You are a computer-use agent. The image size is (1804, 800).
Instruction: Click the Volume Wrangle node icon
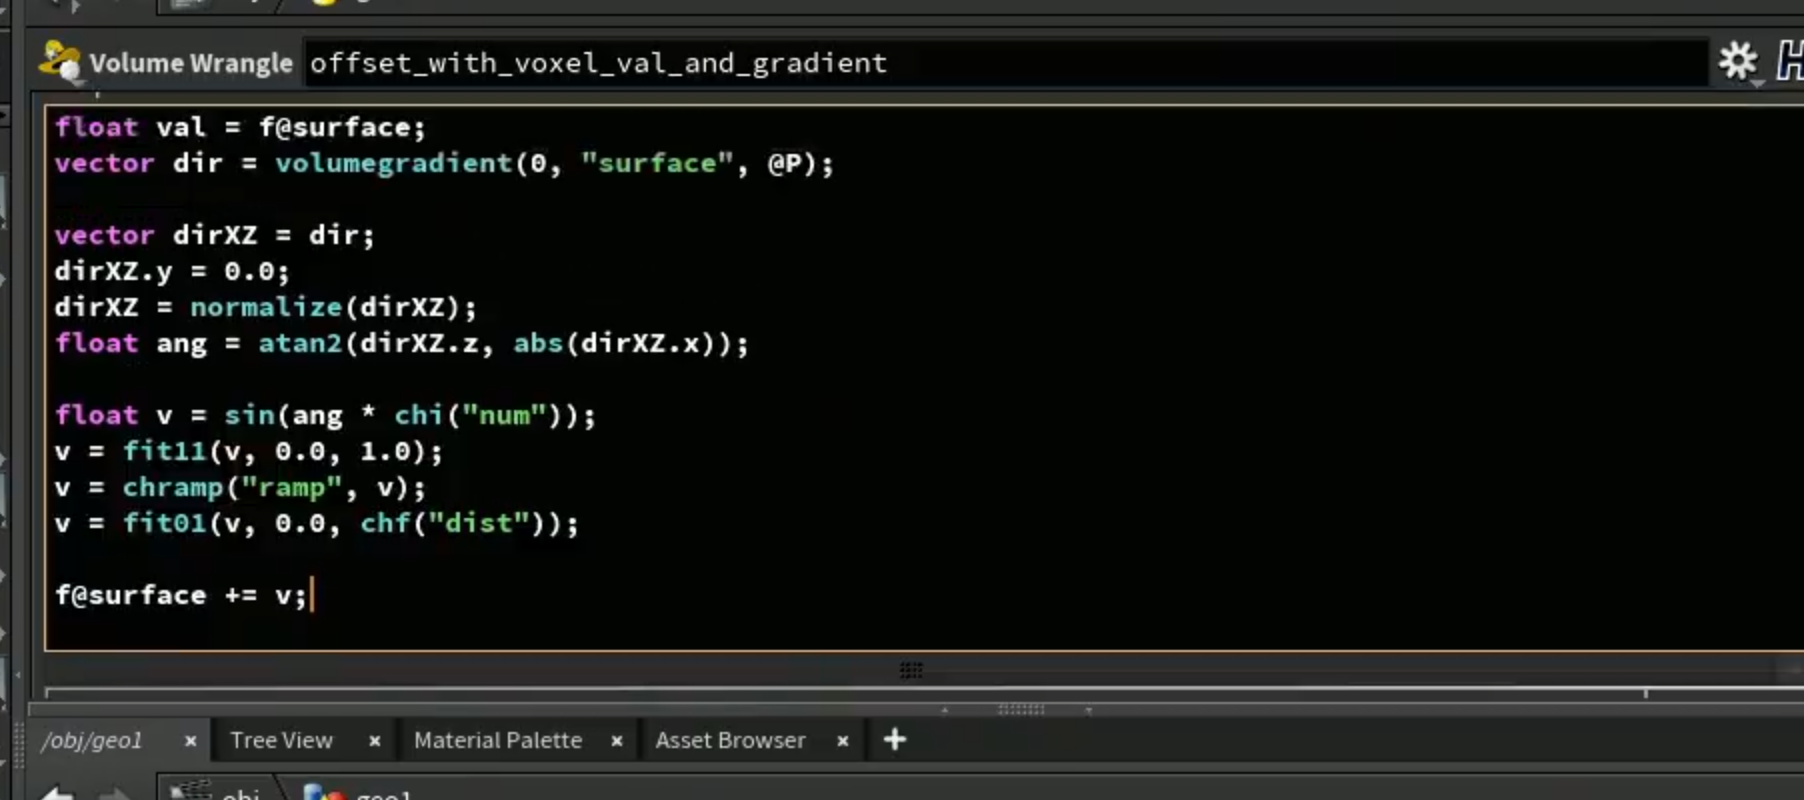click(x=60, y=61)
